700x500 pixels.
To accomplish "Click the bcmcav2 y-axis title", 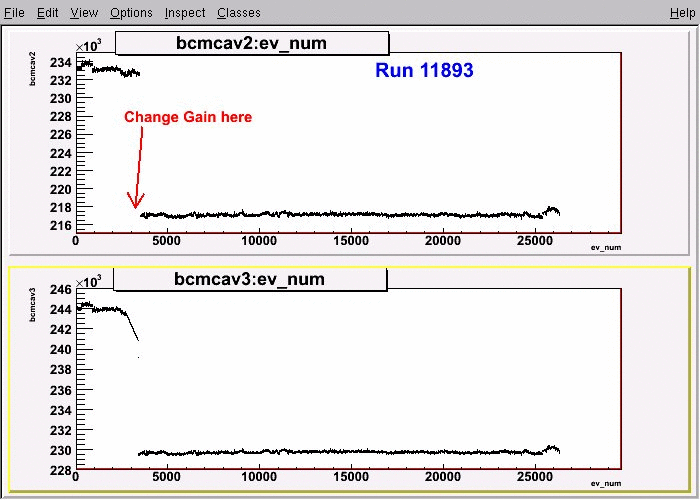I will pos(32,69).
